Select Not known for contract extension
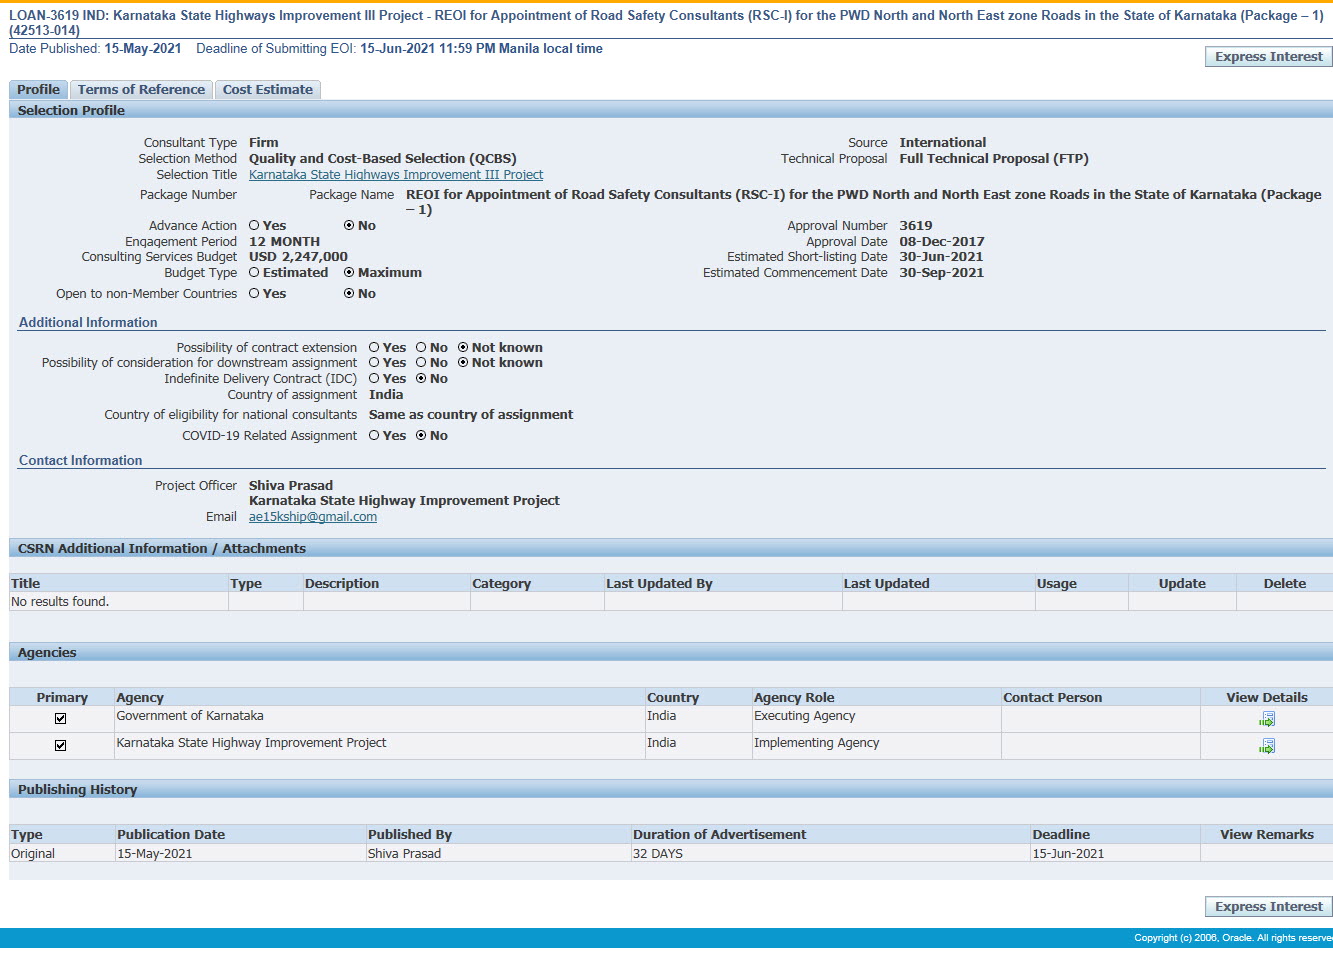Image resolution: width=1333 pixels, height=964 pixels. tap(463, 348)
